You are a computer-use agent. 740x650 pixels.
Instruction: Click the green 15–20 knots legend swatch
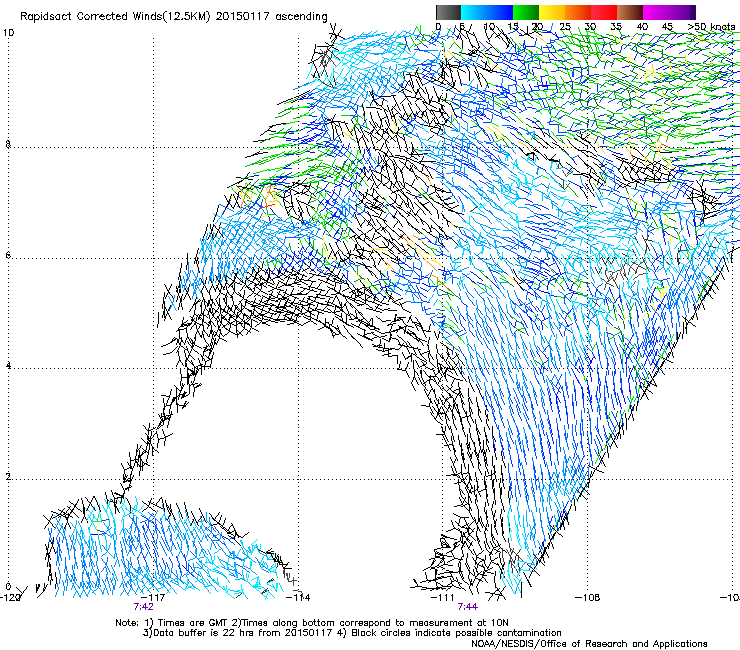pyautogui.click(x=526, y=12)
